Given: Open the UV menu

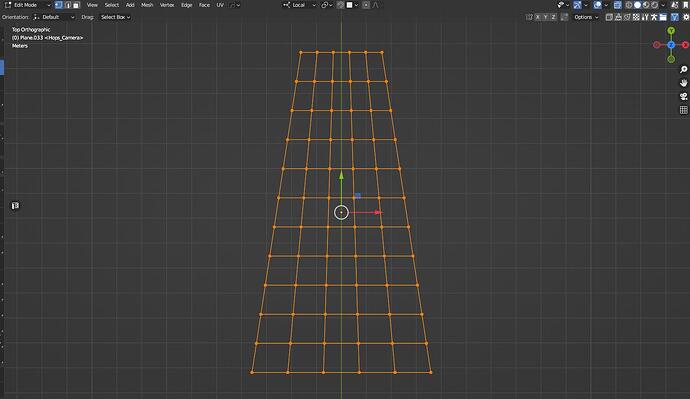Looking at the screenshot, I should (220, 5).
